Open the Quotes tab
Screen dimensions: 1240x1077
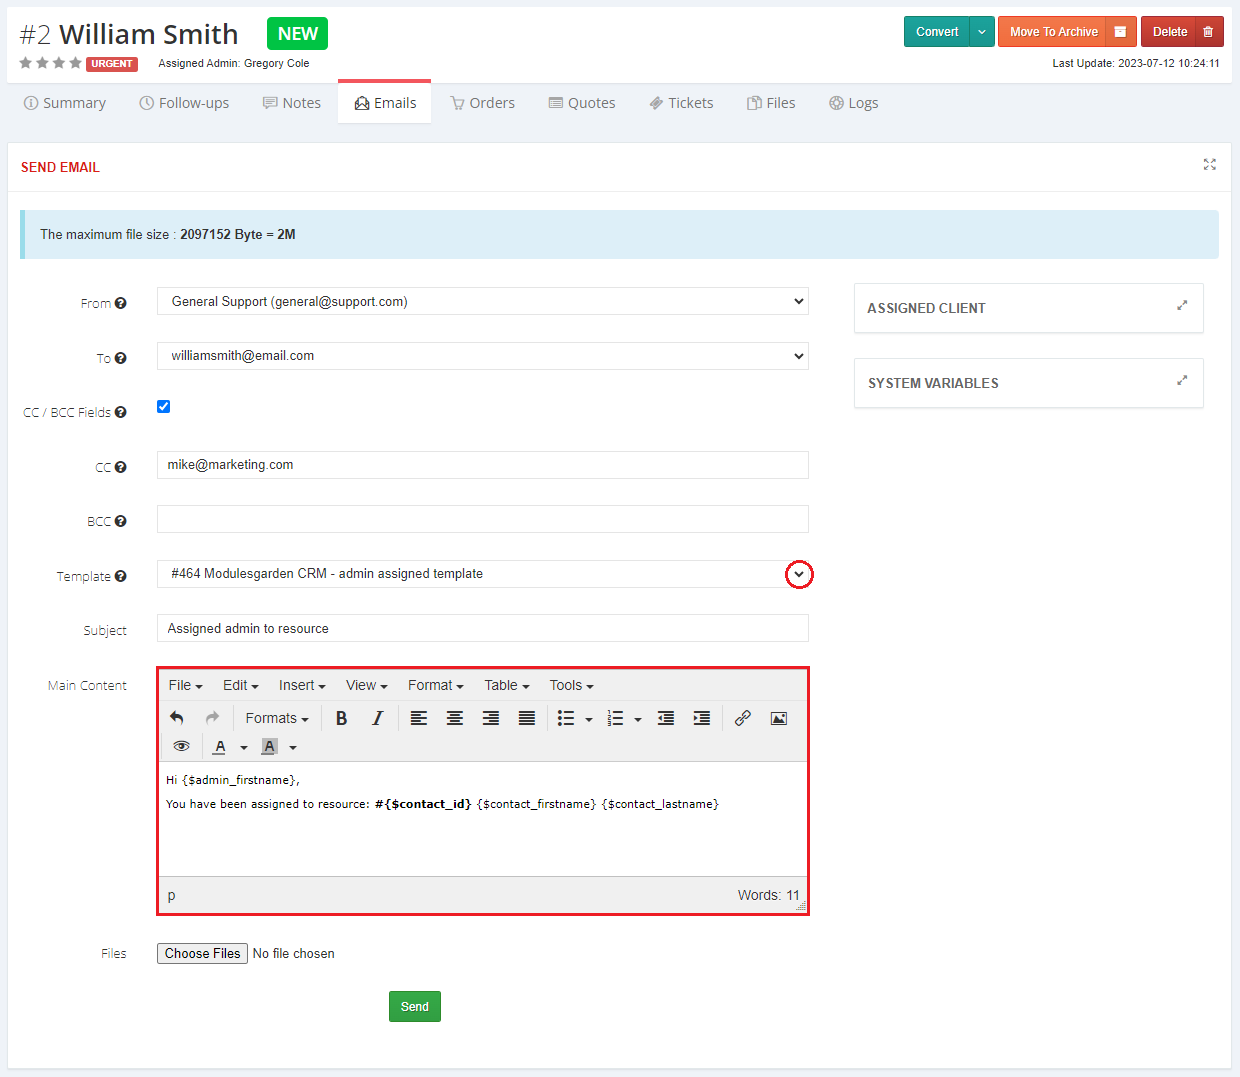pos(582,103)
